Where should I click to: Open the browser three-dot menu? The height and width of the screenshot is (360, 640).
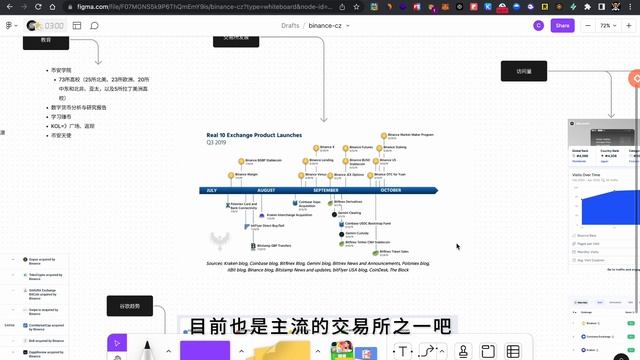point(631,7)
